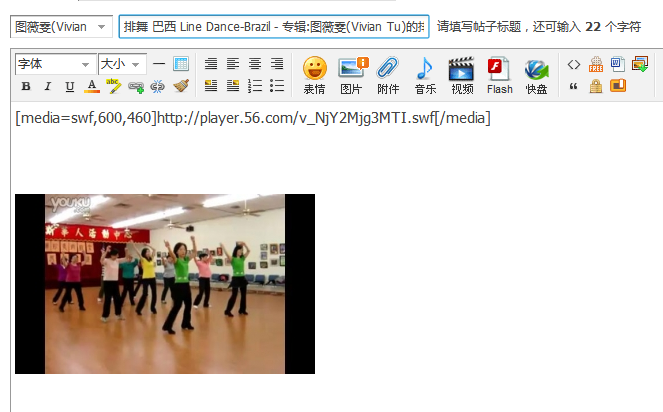Viewport: 663px width, 412px height.
Task: Insert a horizontal rule line
Action: click(159, 64)
